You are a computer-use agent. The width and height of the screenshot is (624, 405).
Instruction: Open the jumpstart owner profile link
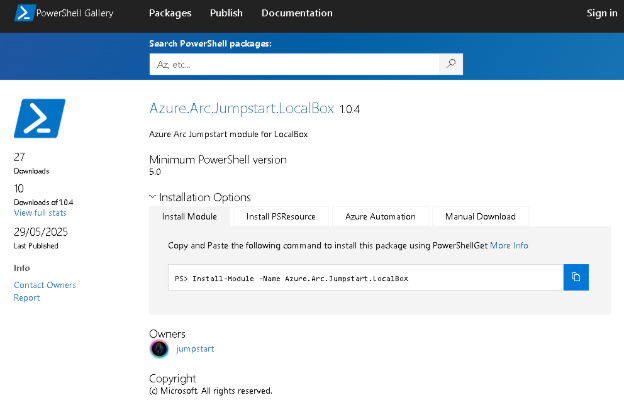(195, 349)
